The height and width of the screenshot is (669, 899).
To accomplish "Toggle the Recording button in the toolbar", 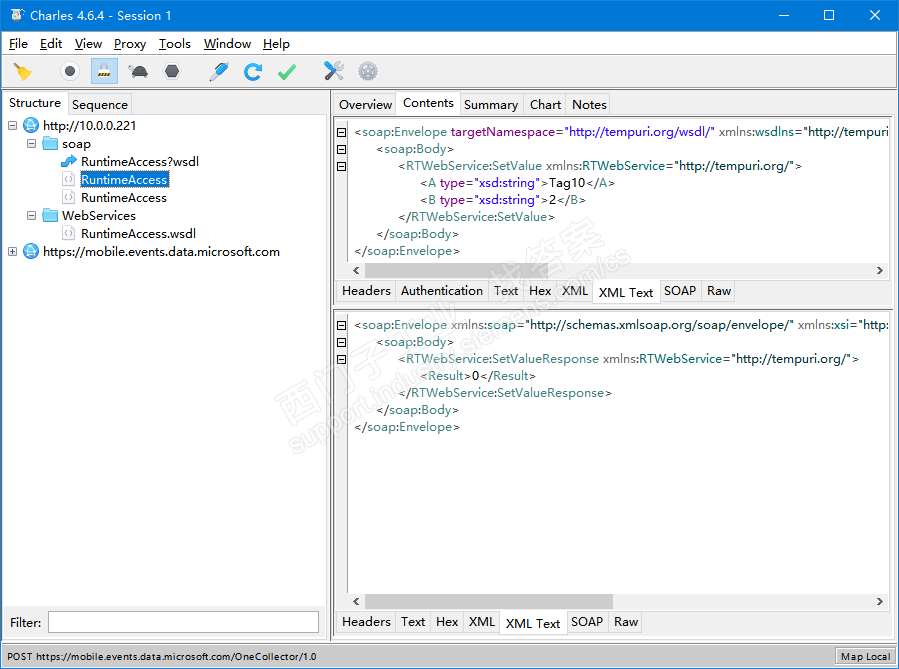I will (69, 71).
